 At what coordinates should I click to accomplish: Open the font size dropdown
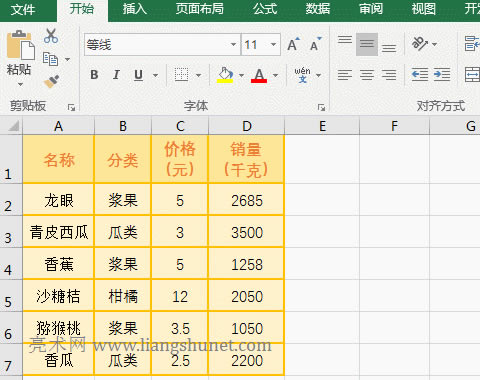tap(274, 44)
